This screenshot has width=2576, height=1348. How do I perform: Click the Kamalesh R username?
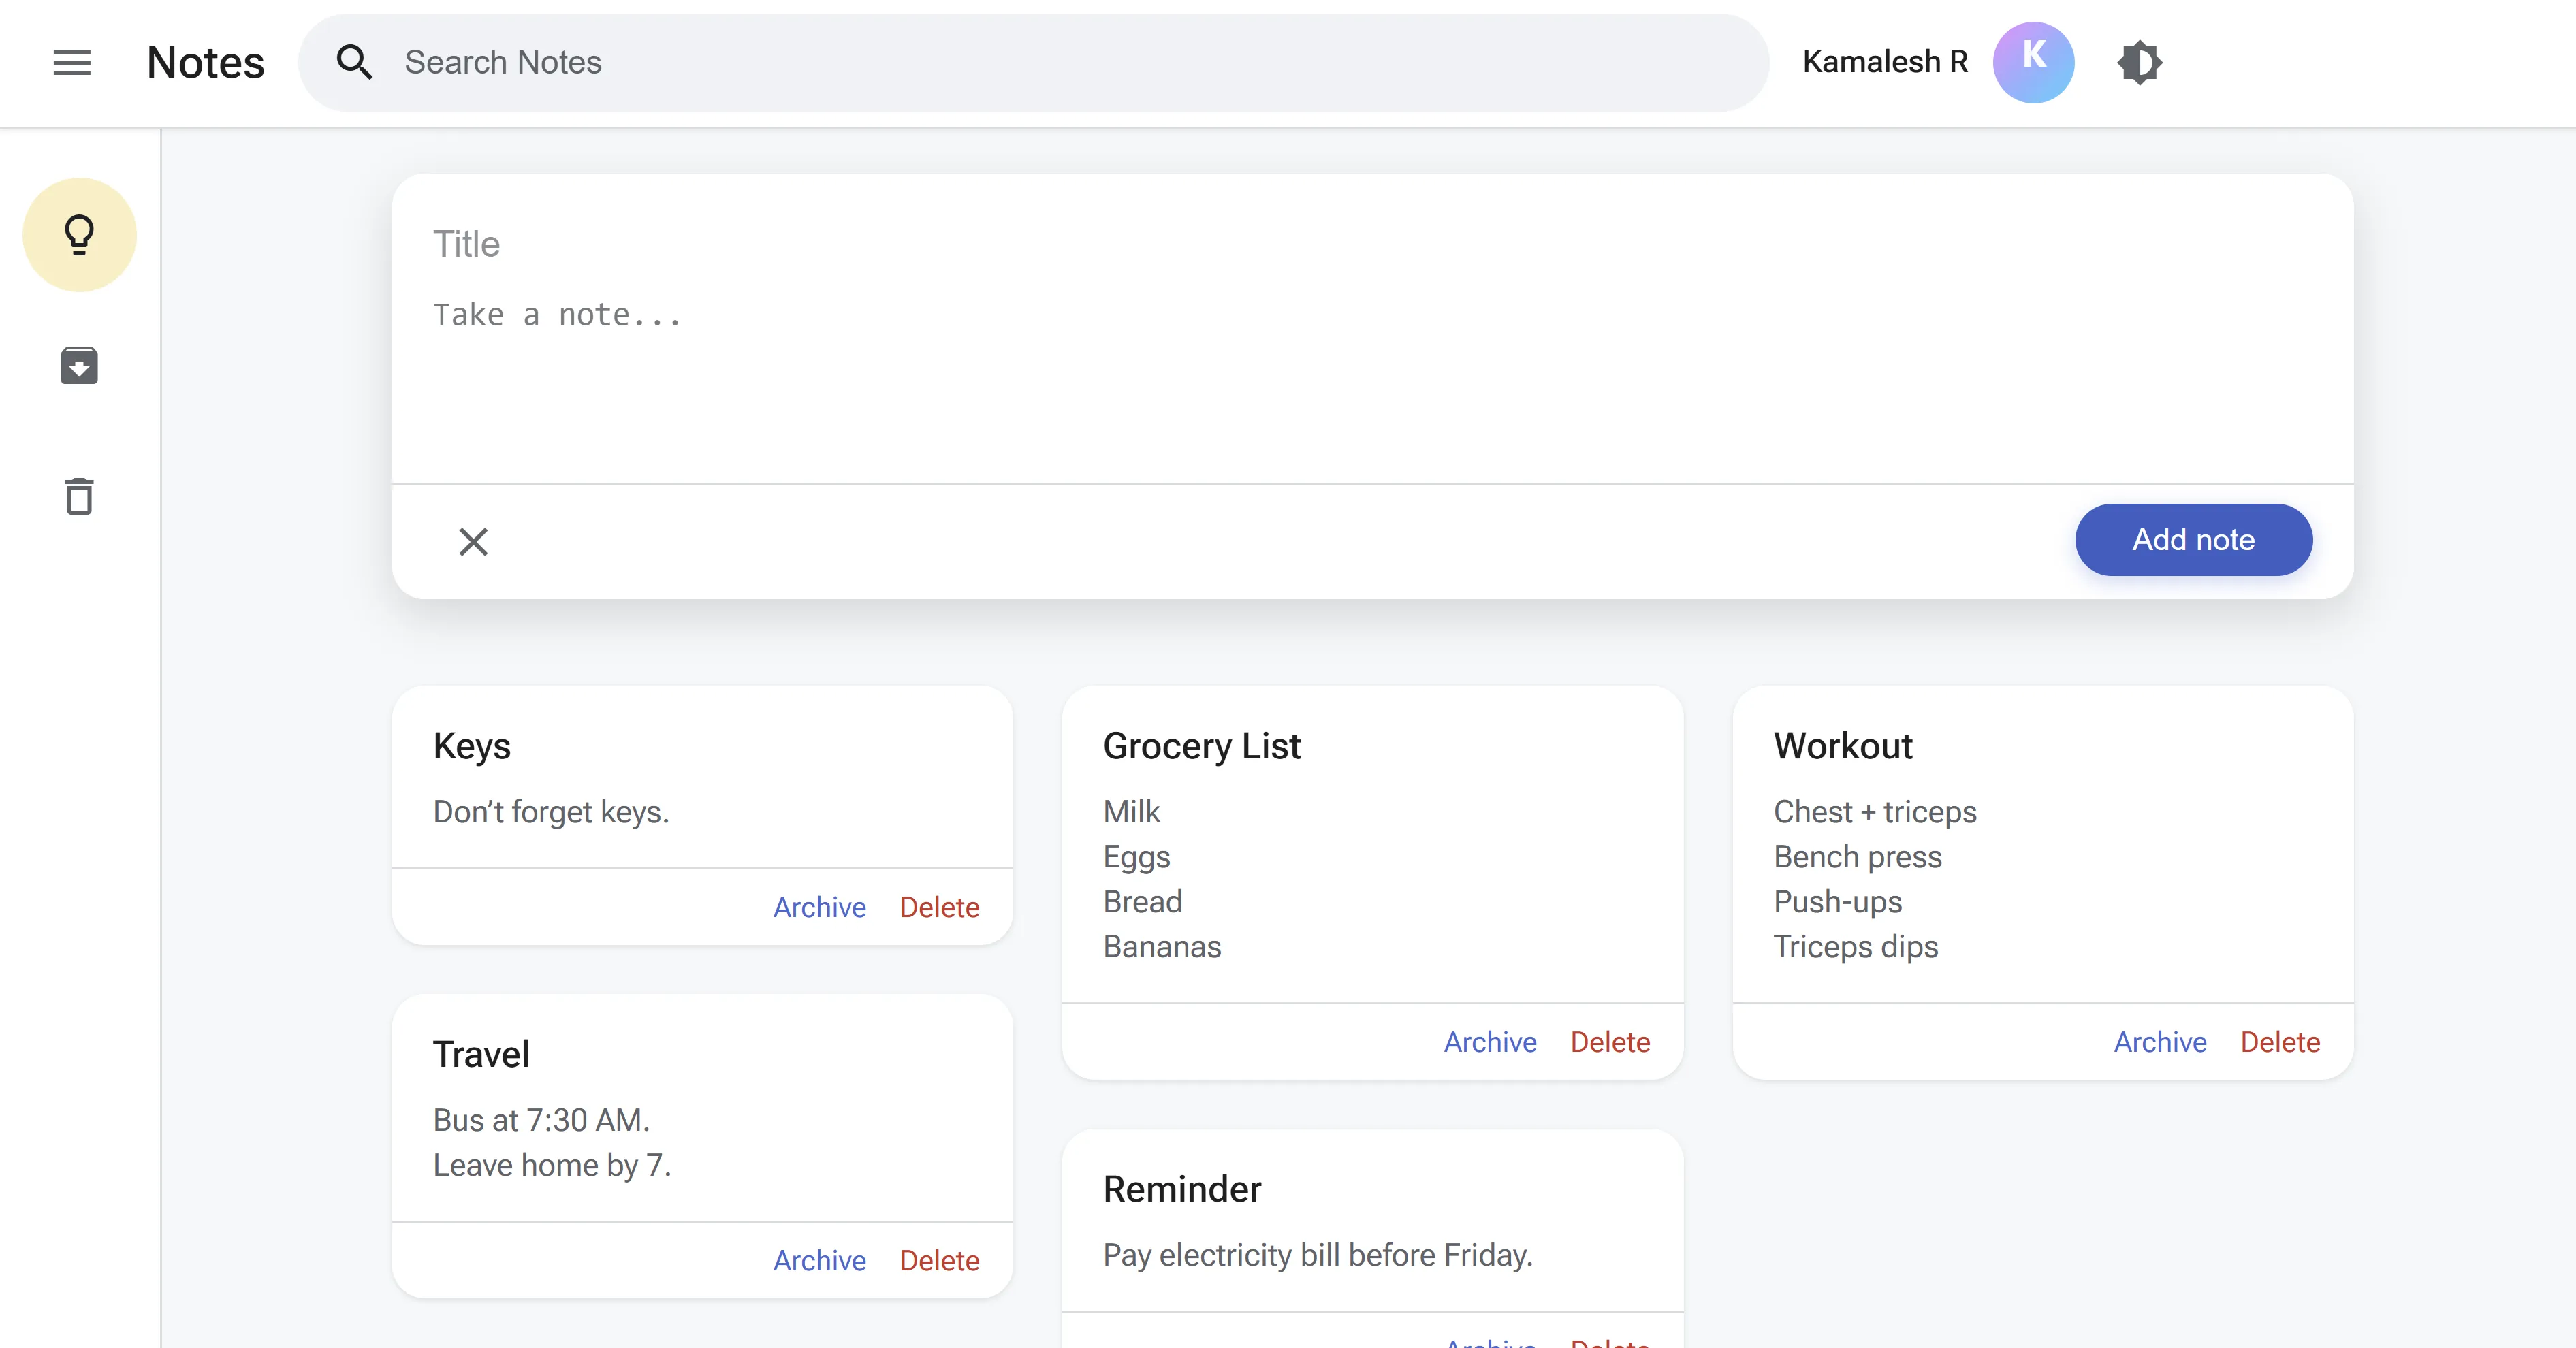tap(1884, 62)
